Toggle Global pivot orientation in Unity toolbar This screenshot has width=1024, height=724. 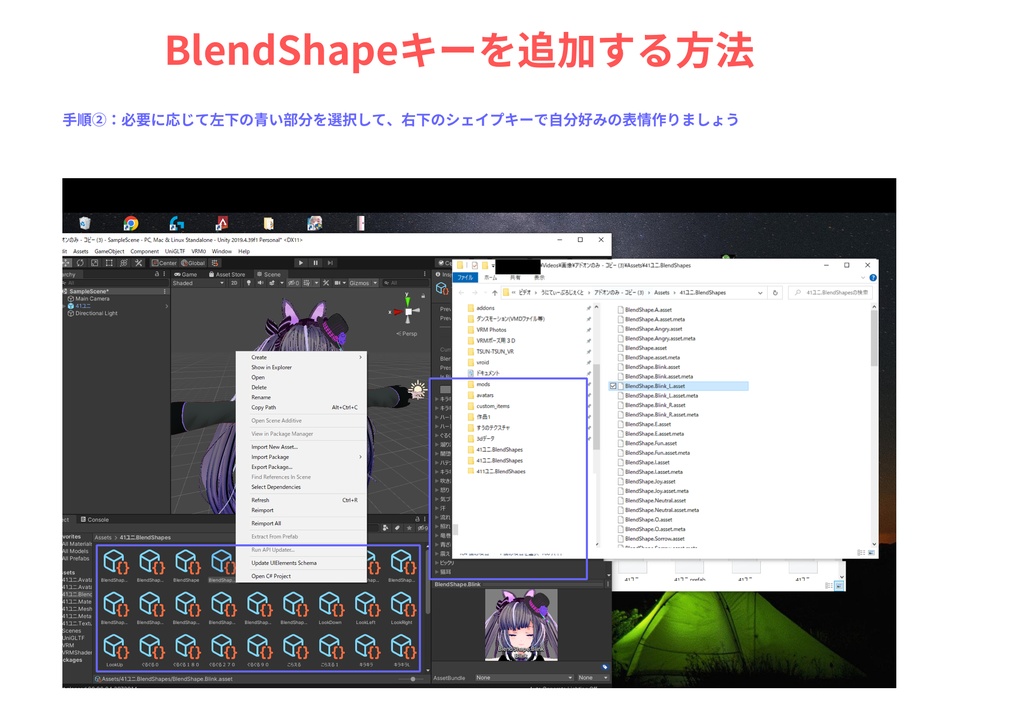pos(191,262)
